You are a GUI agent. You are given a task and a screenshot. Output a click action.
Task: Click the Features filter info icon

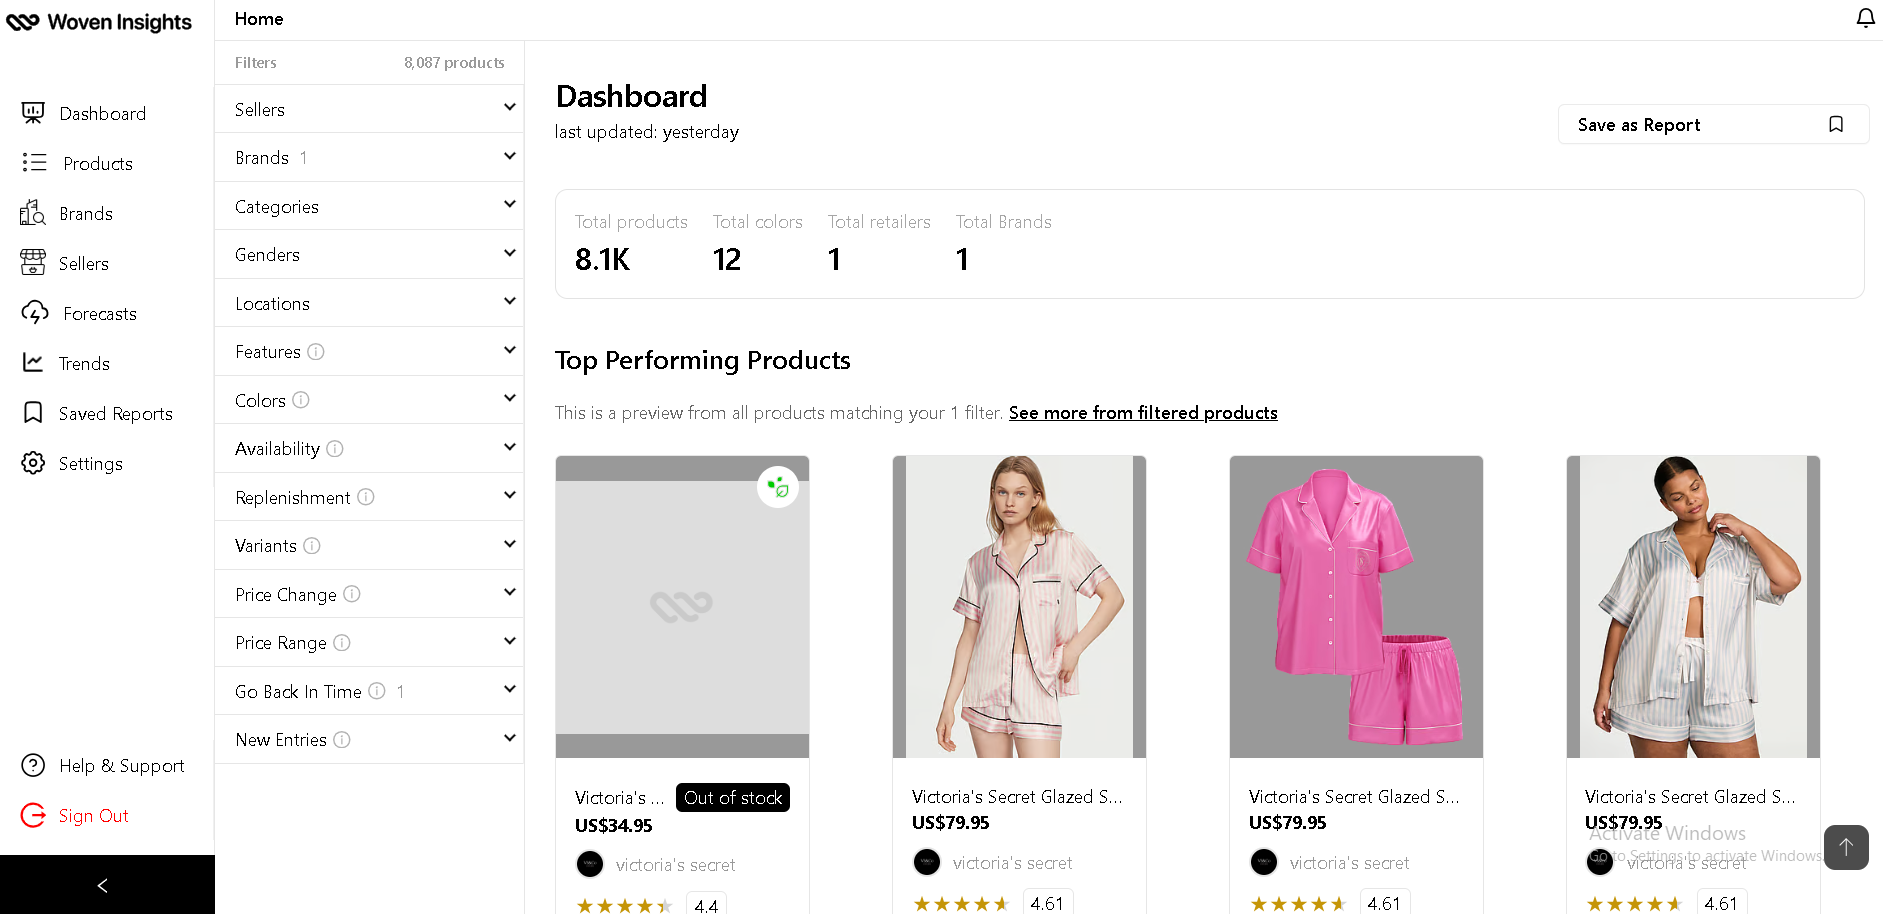tap(316, 352)
